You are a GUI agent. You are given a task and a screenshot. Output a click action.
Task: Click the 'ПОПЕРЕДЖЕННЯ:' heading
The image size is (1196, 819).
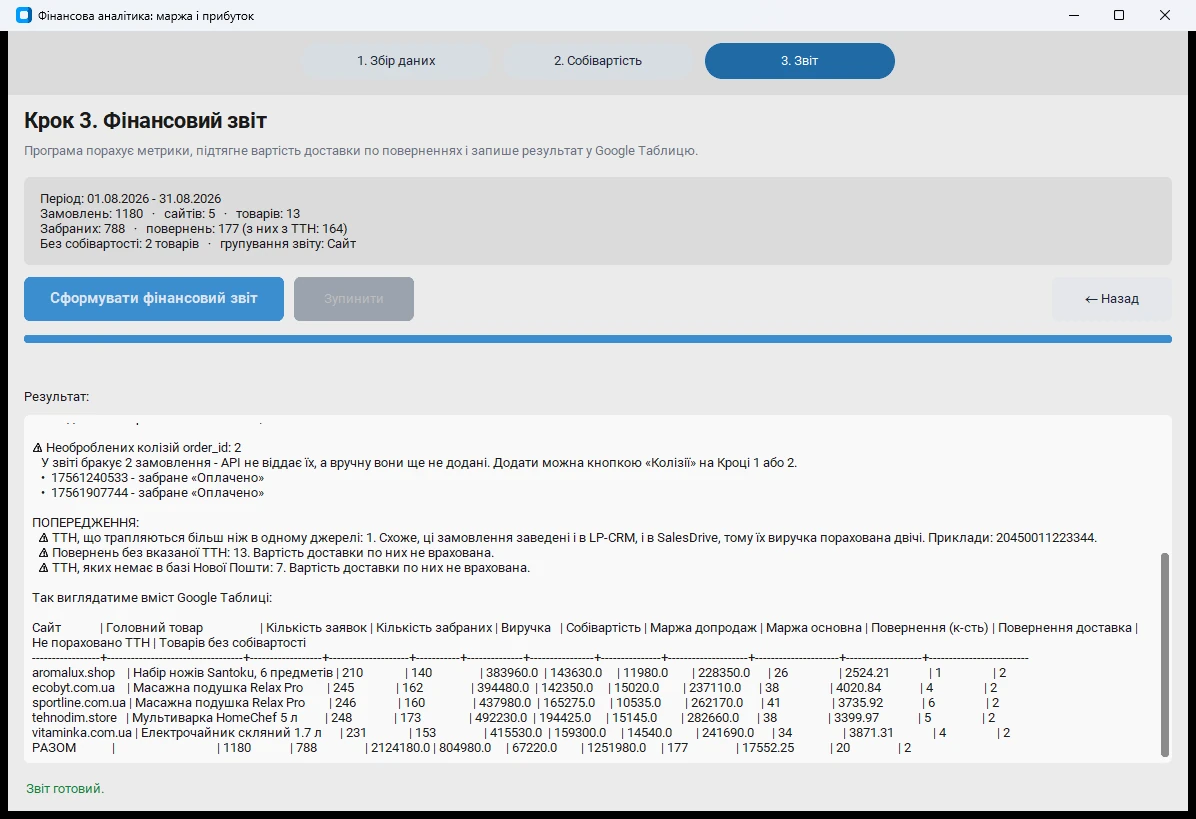pyautogui.click(x=85, y=523)
